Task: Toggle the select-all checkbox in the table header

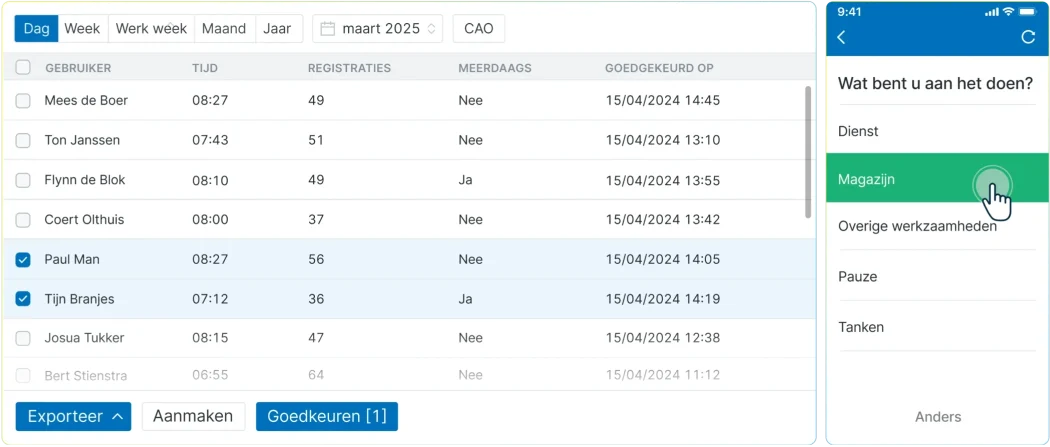Action: [x=23, y=68]
